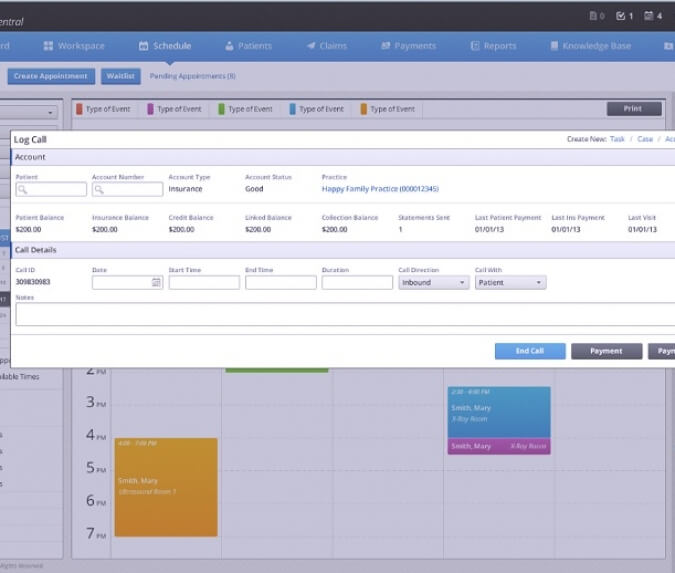Open the tasks checkmark icon showing 1
The image size is (675, 573).
click(624, 16)
